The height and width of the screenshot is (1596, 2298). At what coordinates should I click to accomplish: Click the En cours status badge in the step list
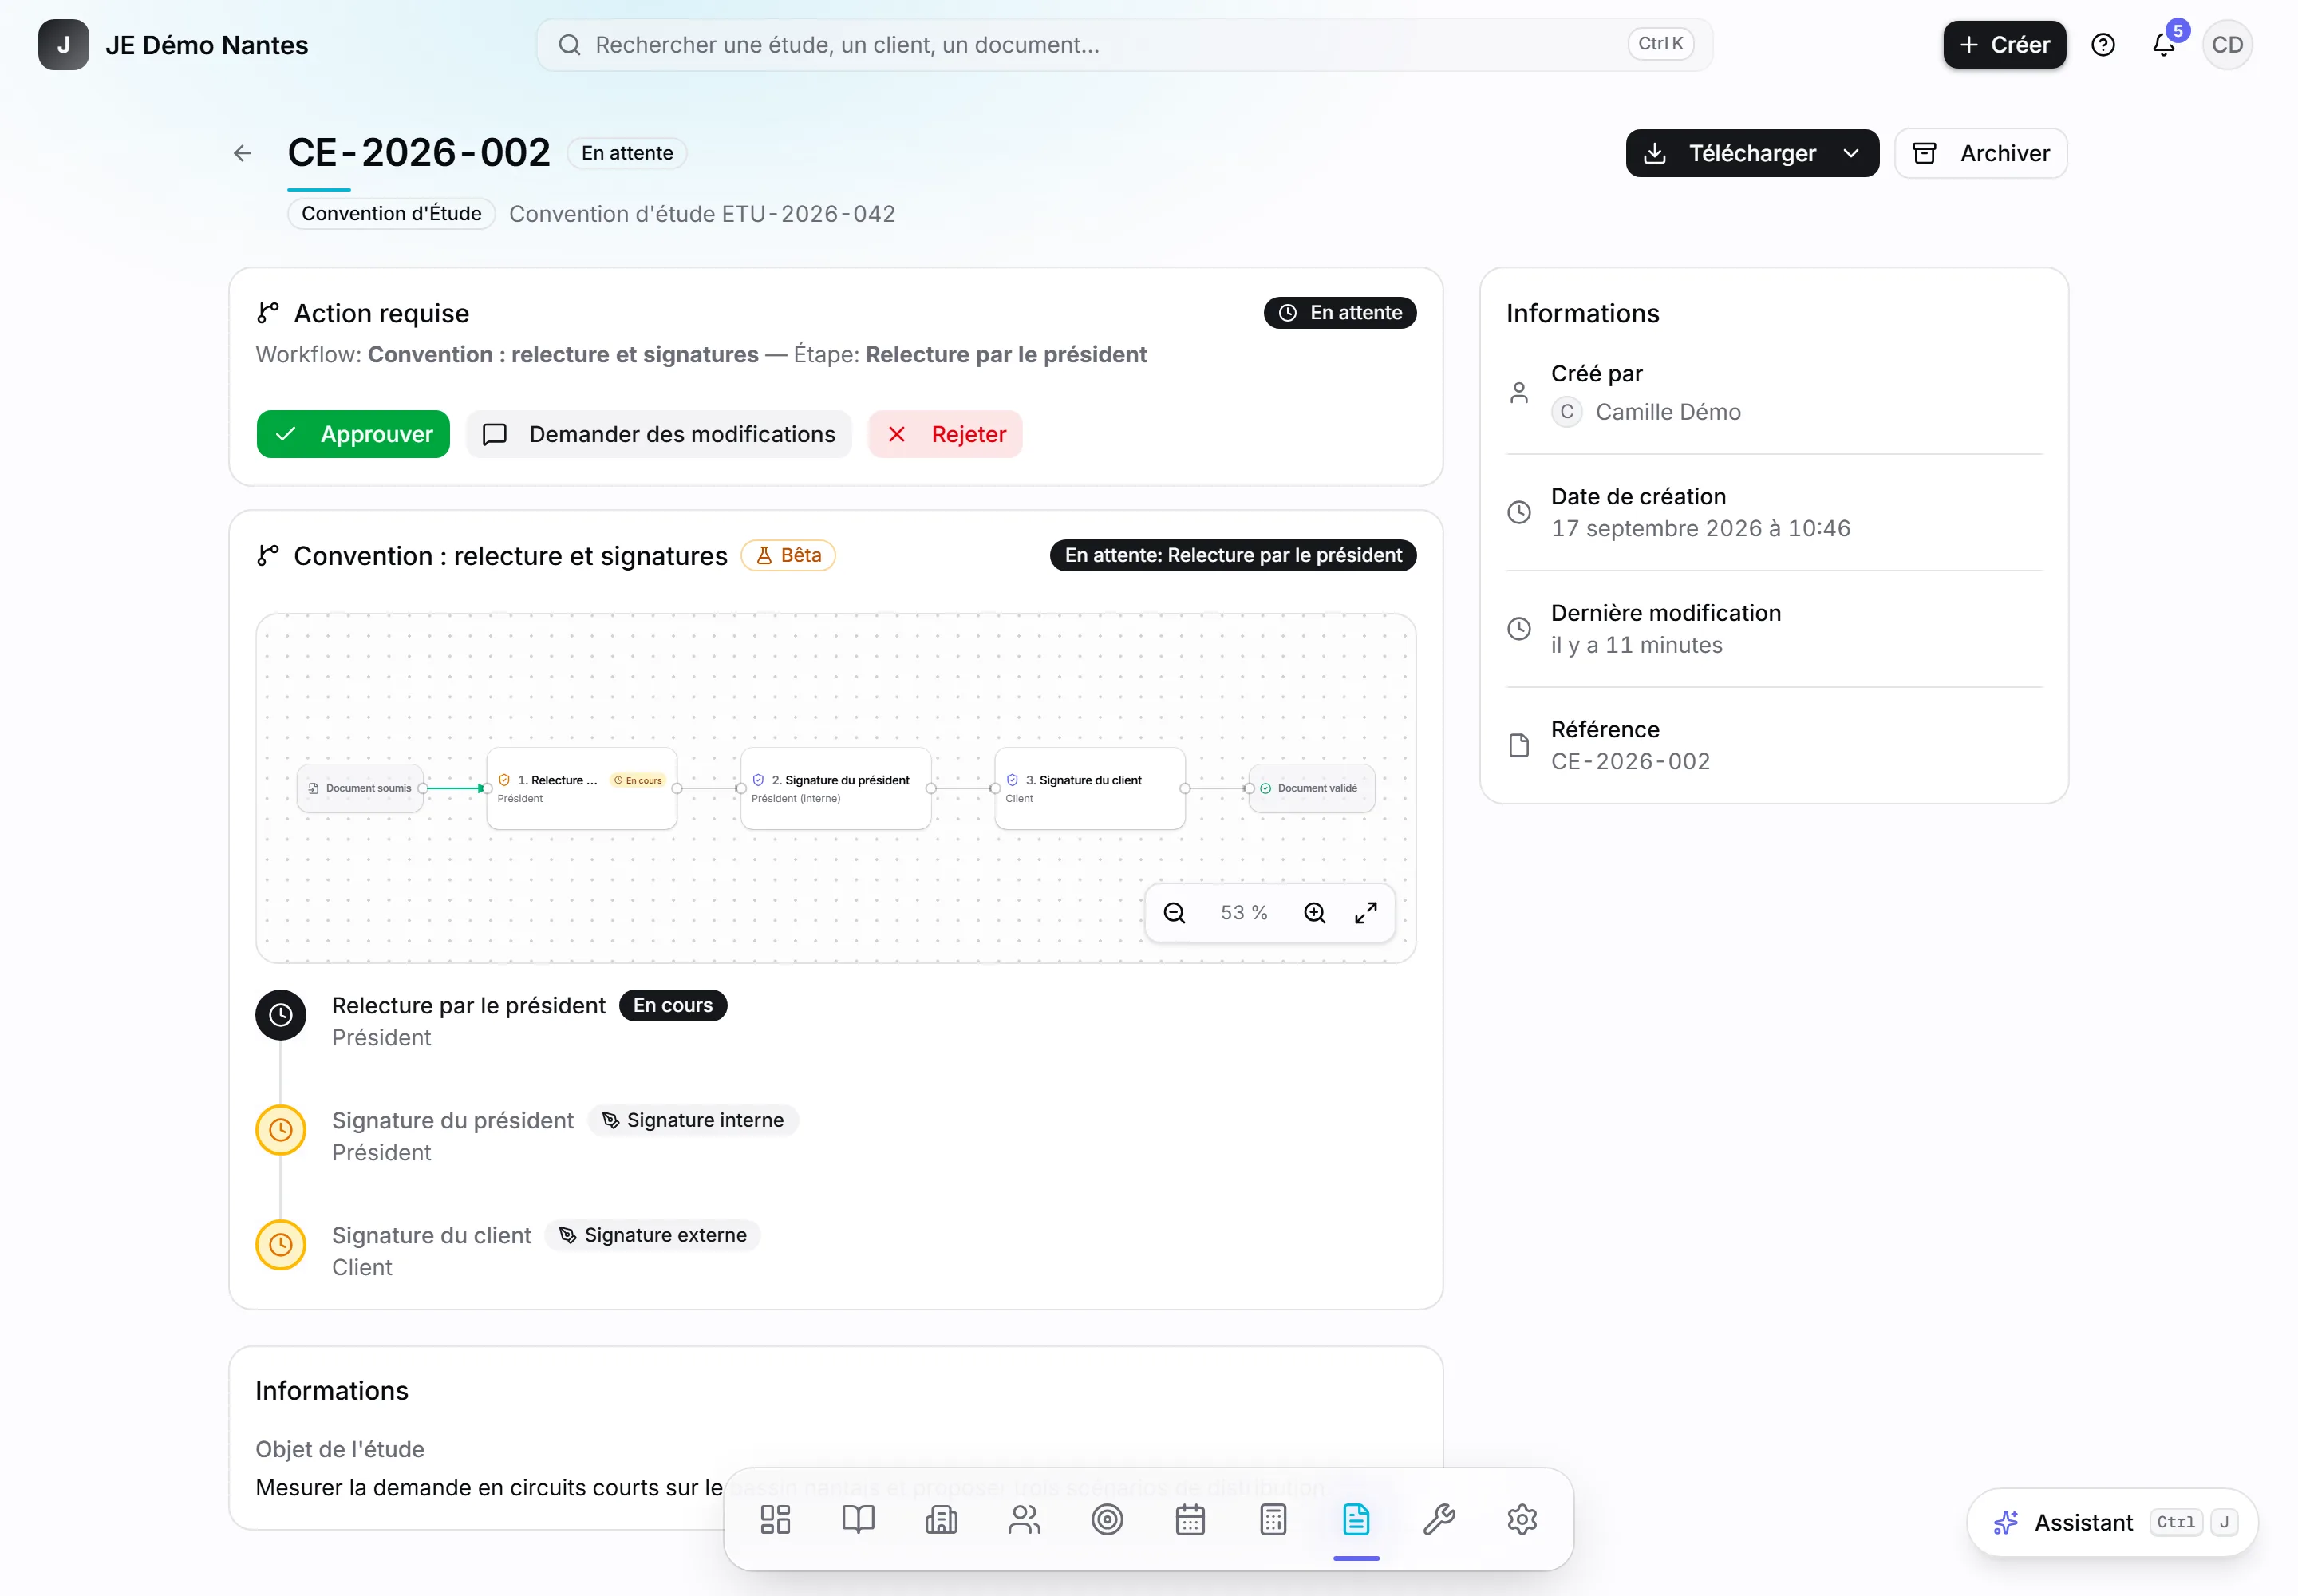pos(673,1005)
